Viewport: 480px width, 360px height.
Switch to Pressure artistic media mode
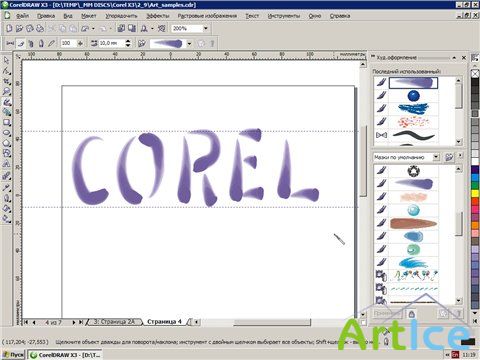[x=51, y=43]
